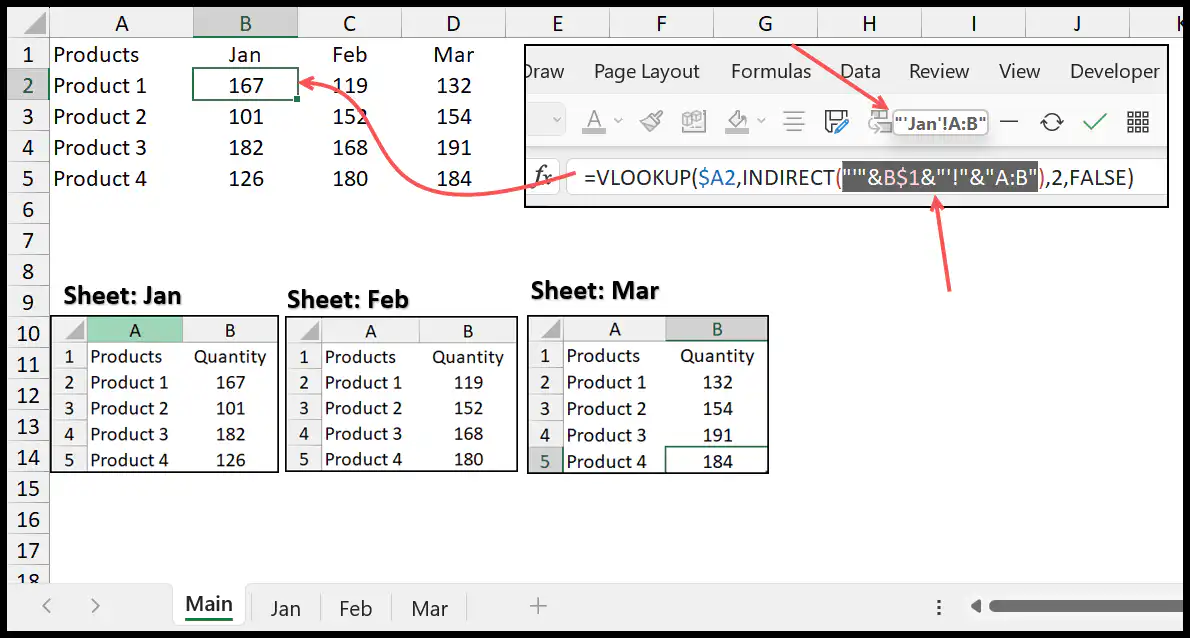Click the horizontal scrollbar left arrow
This screenshot has height=638, width=1190.
pyautogui.click(x=976, y=605)
